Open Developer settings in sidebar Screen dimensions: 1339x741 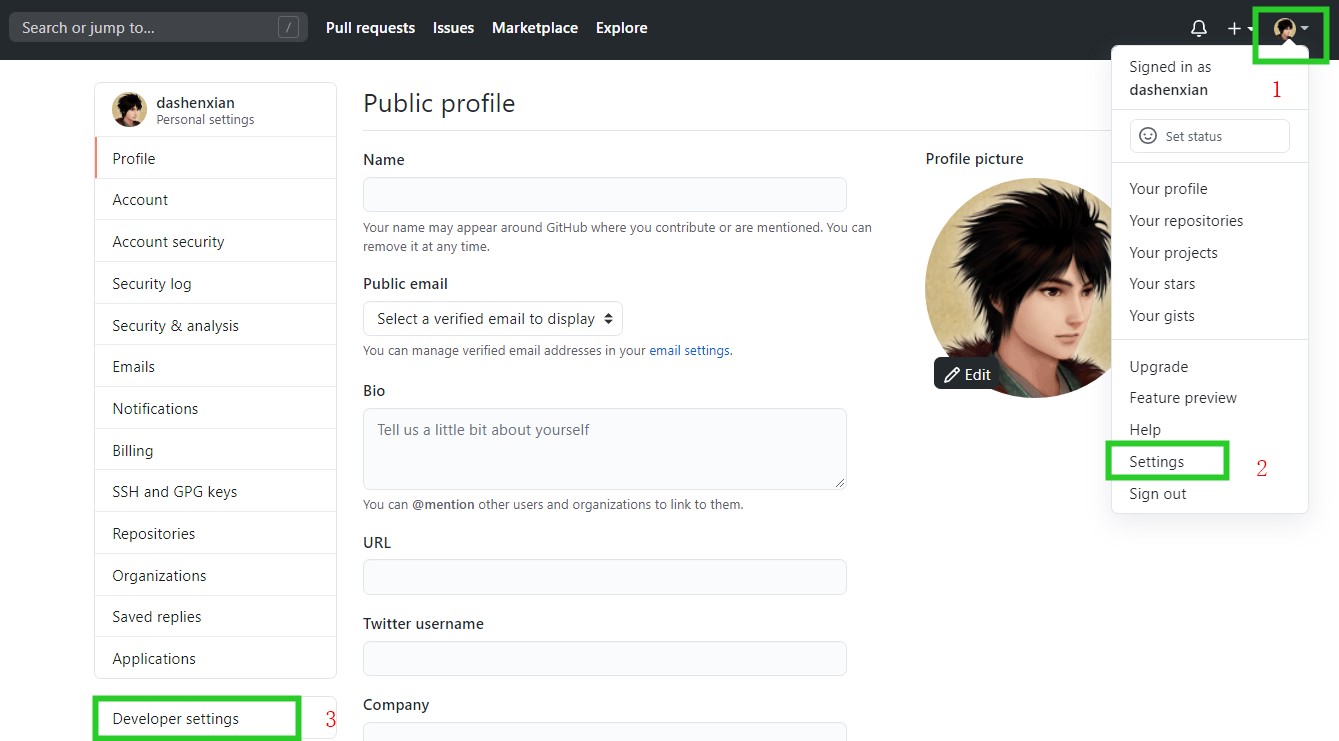point(176,719)
